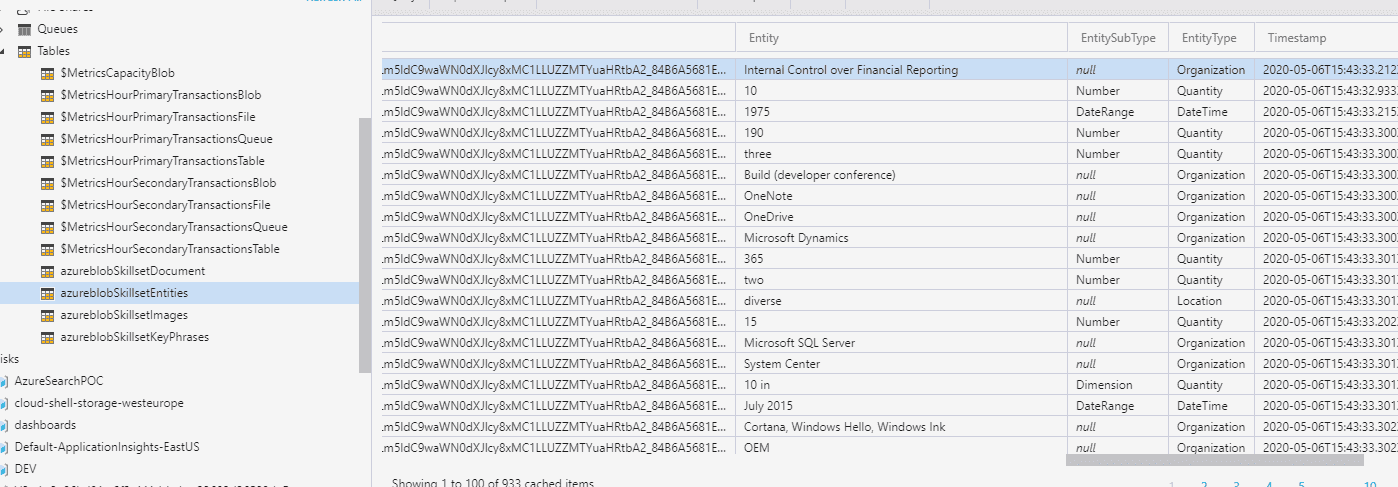This screenshot has height=487, width=1398.
Task: Select the dashboards resource group
Action: coord(45,425)
